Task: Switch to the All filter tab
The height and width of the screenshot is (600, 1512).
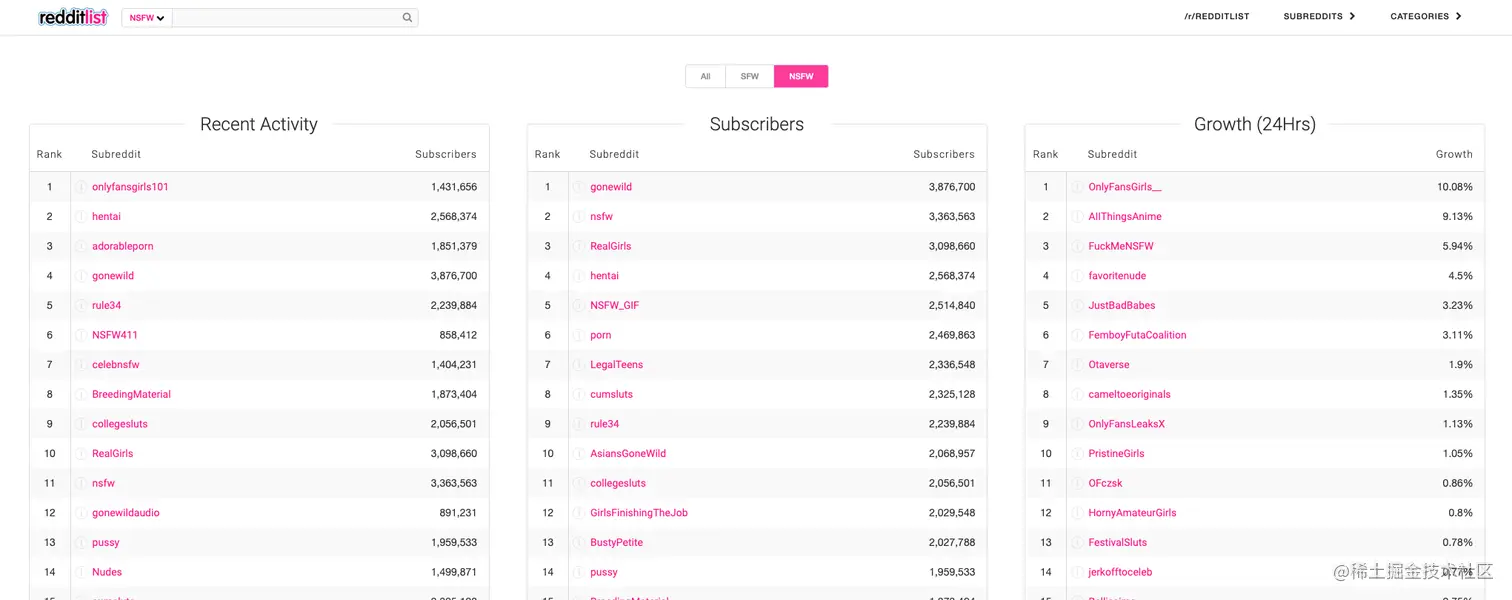Action: tap(705, 76)
